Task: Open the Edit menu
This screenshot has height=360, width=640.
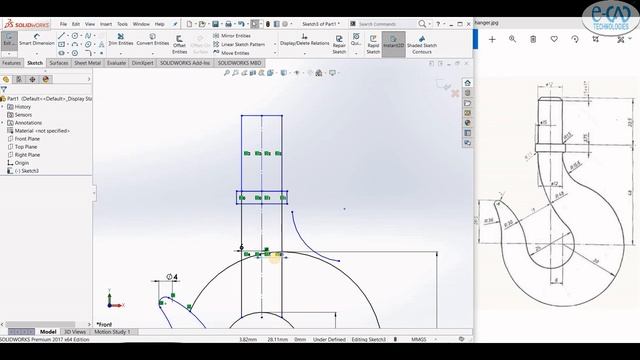Action: [x=76, y=24]
